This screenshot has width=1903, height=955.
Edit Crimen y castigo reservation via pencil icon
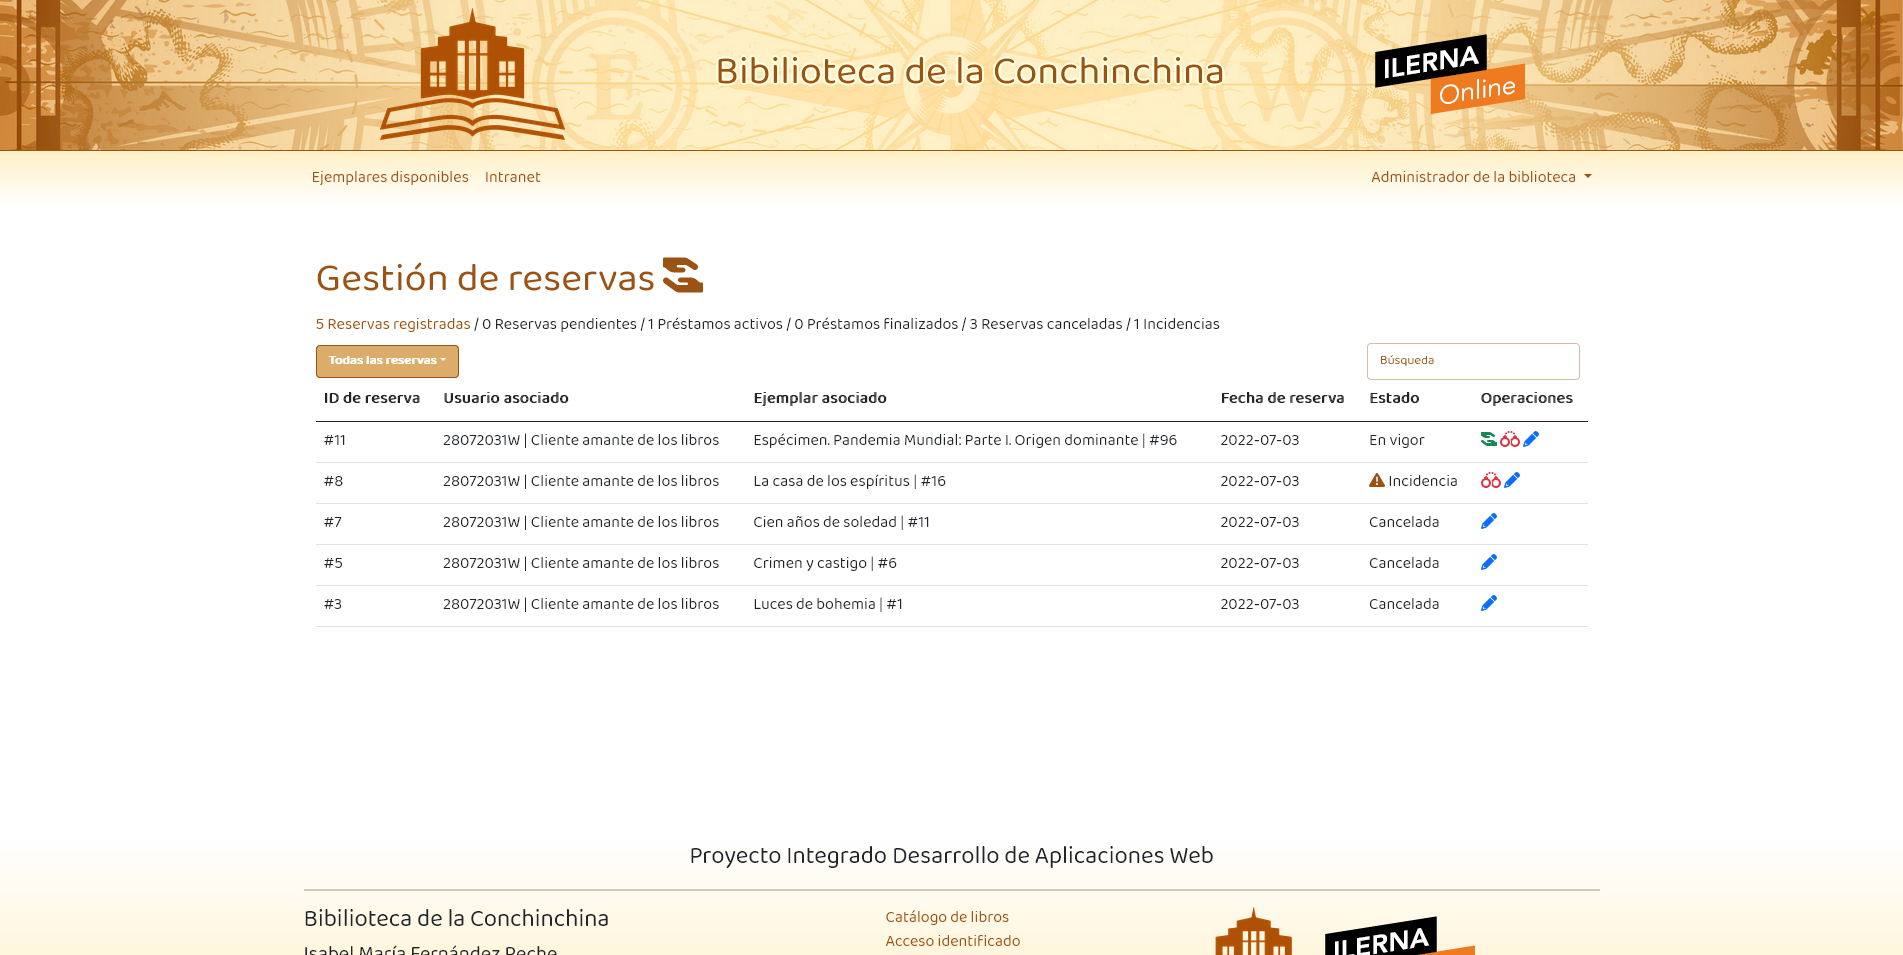point(1489,561)
